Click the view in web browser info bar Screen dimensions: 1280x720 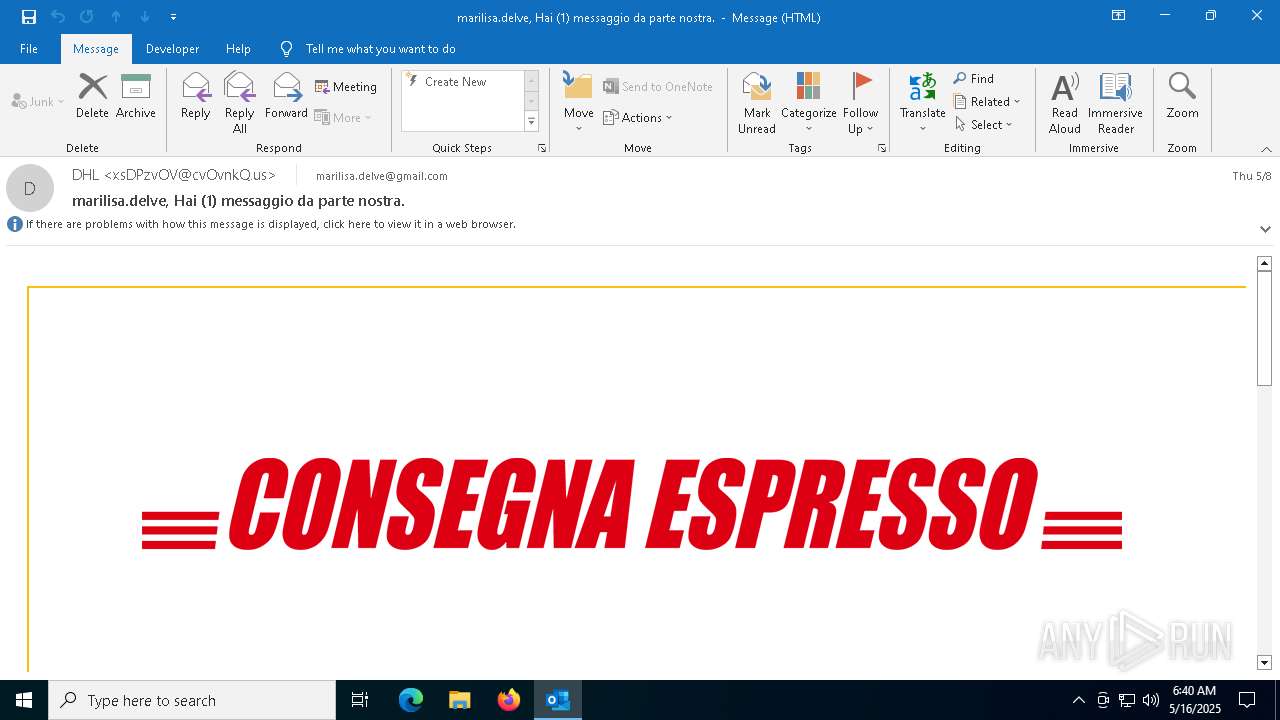point(262,224)
